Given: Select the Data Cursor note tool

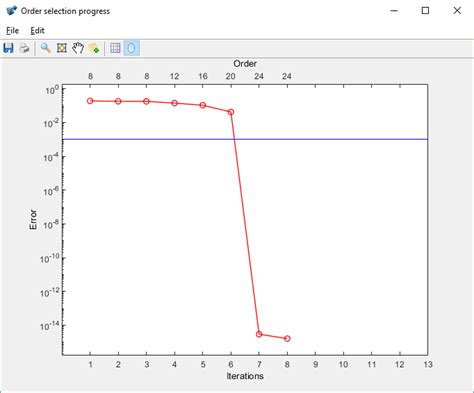Looking at the screenshot, I should tap(94, 48).
